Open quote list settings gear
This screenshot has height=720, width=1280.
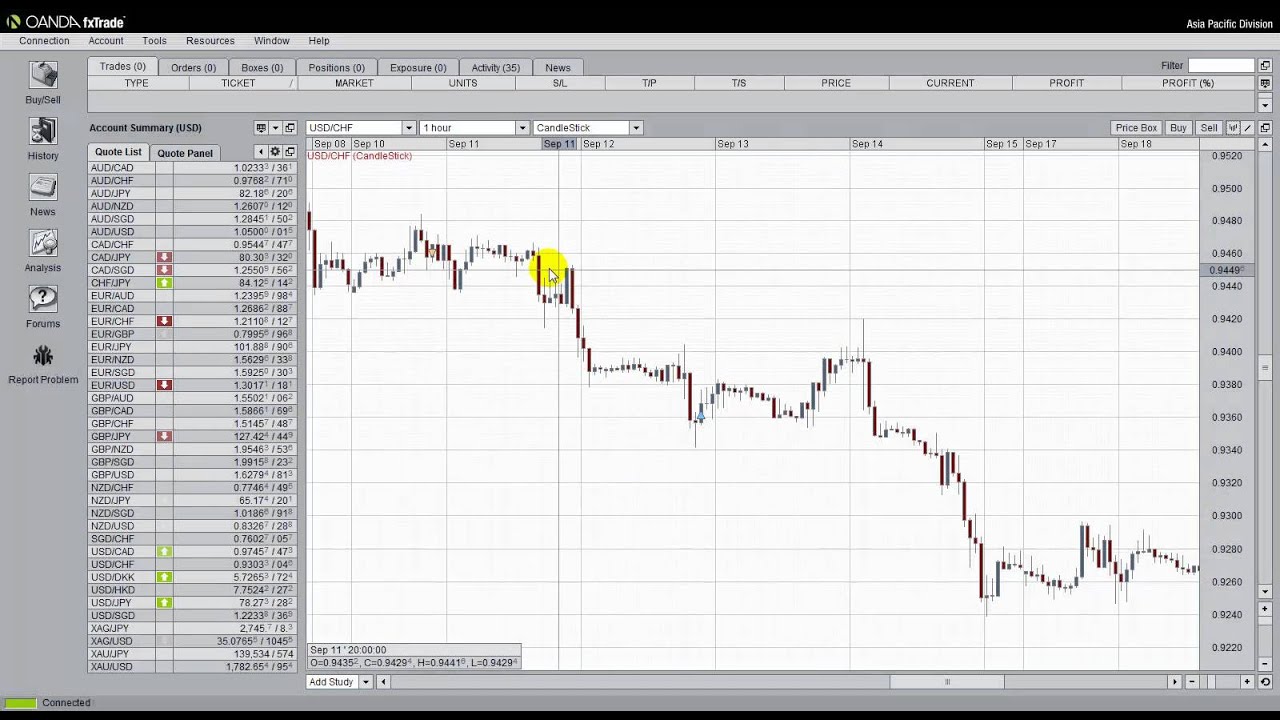tap(275, 152)
